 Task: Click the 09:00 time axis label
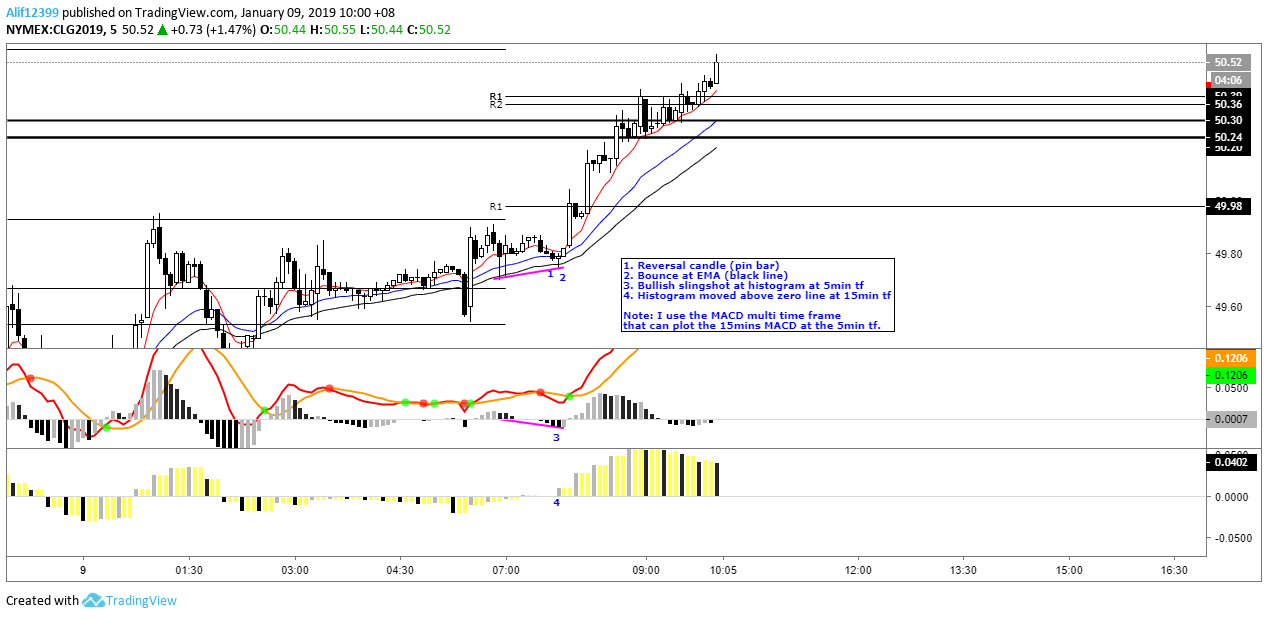pyautogui.click(x=646, y=570)
